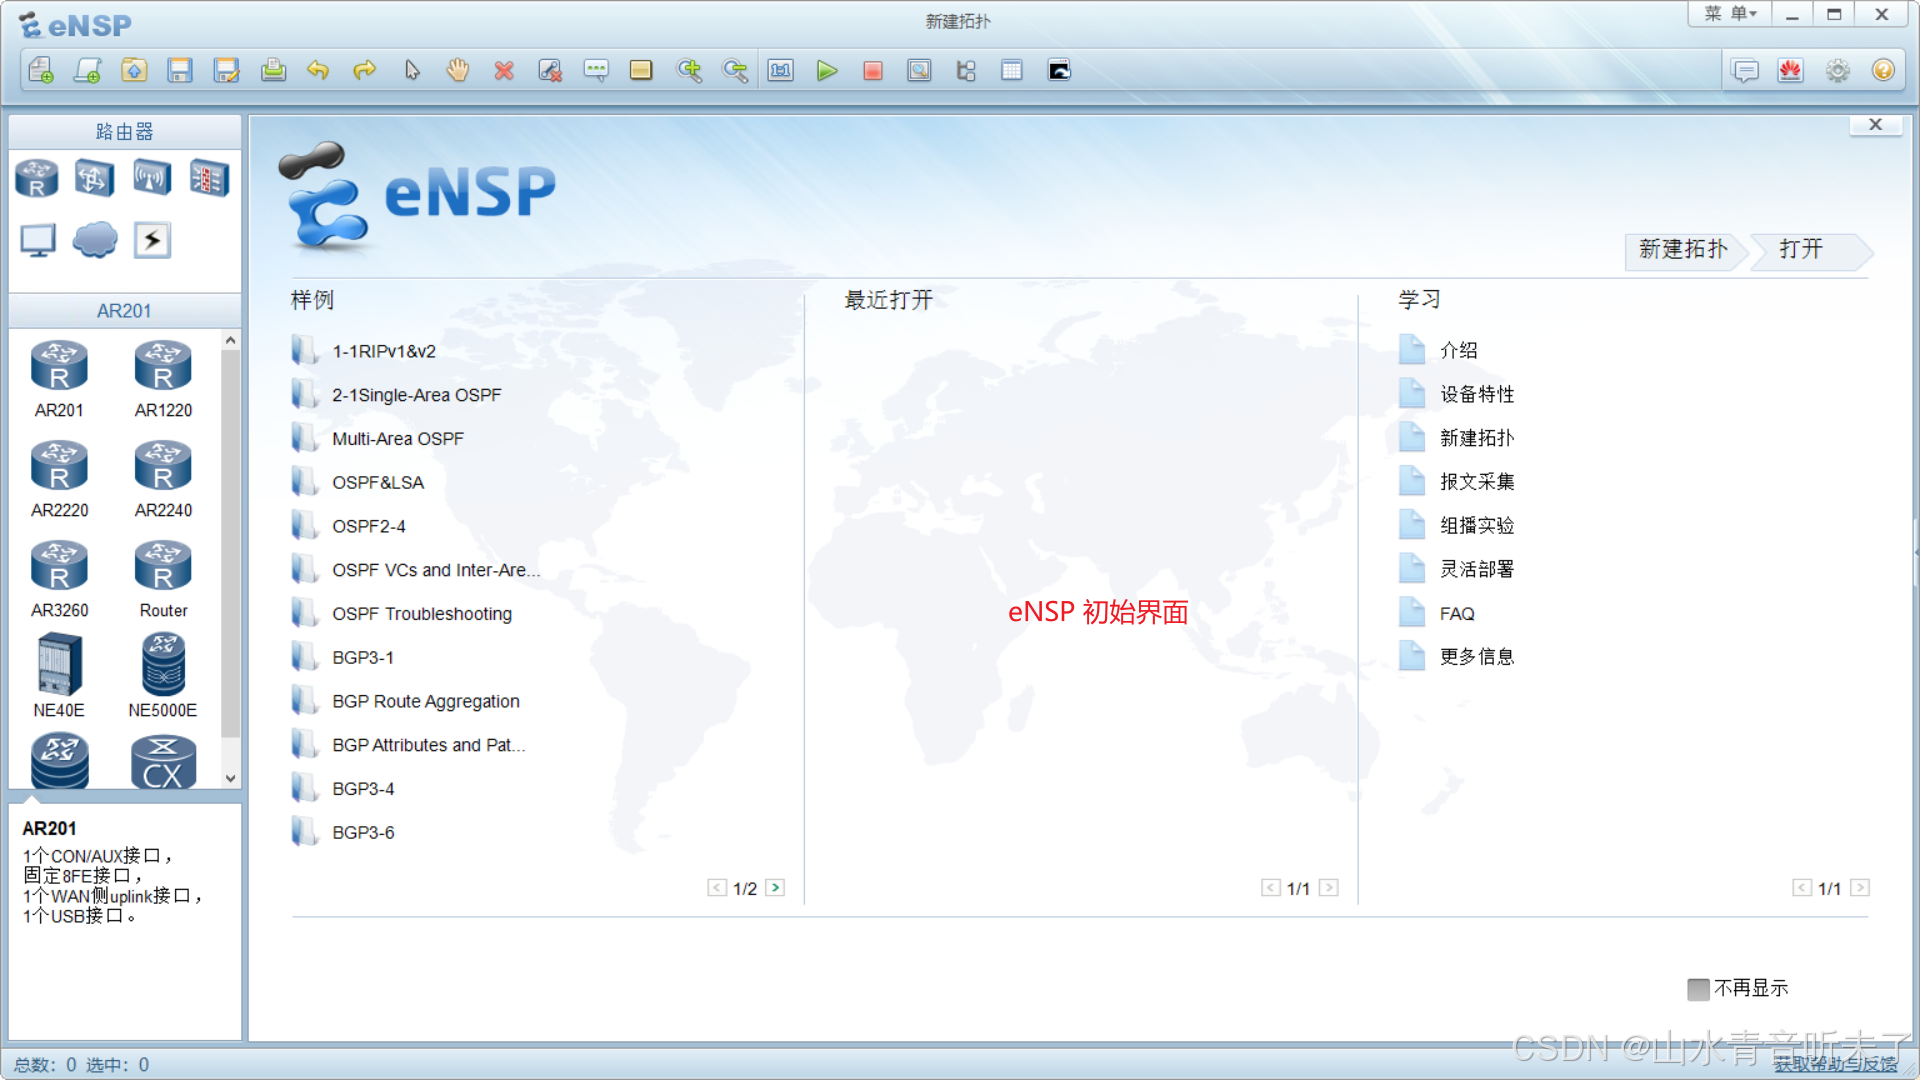This screenshot has height=1080, width=1920.
Task: Select the hand drag tool
Action: point(458,71)
